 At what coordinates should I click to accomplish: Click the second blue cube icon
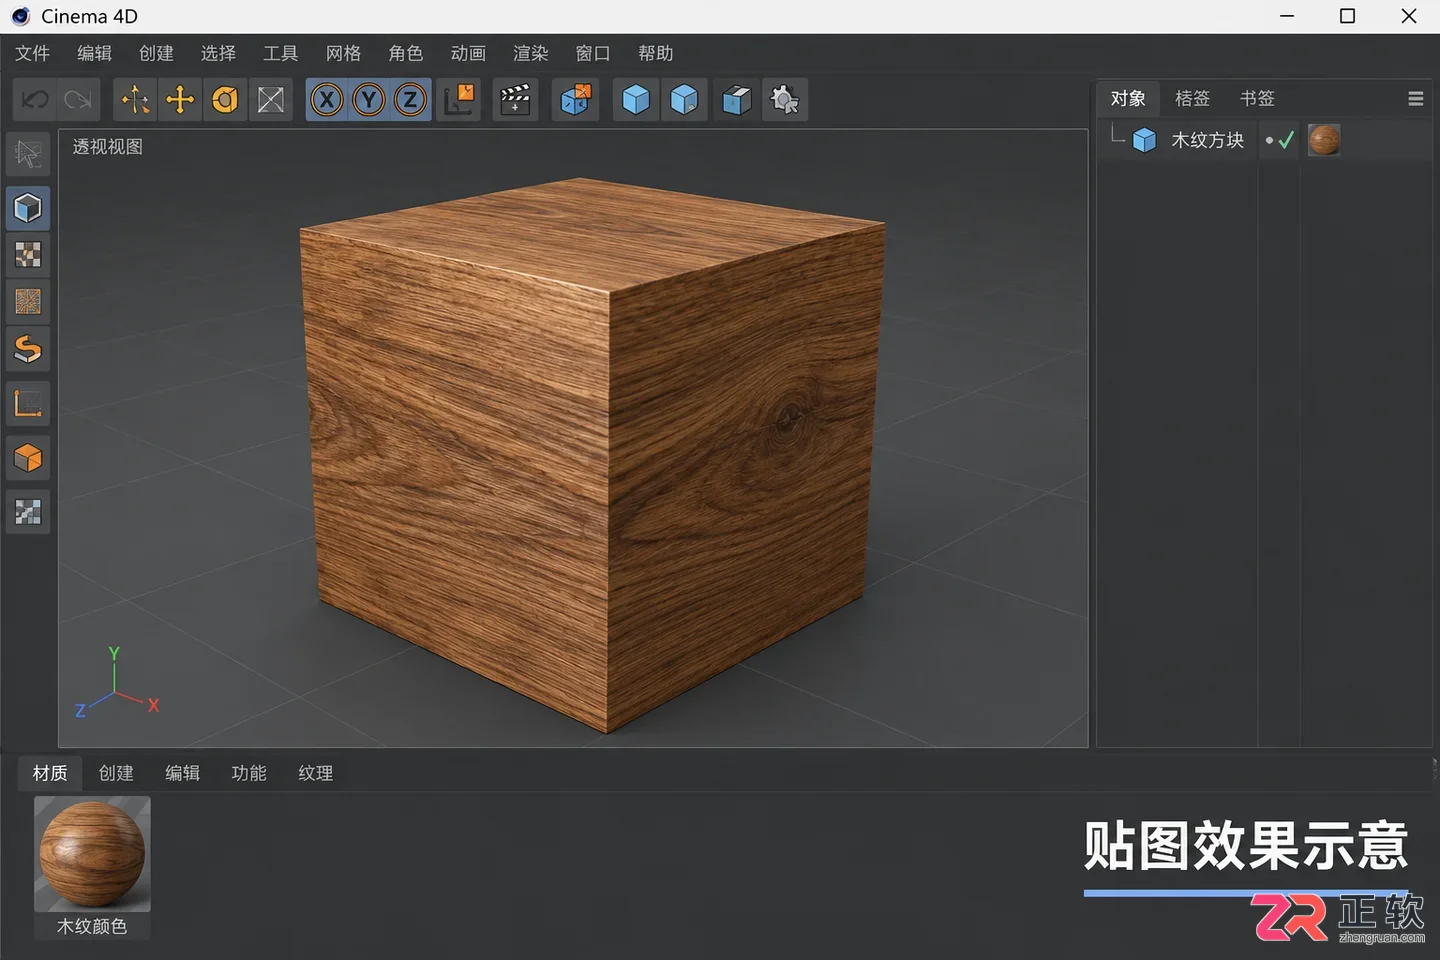(x=684, y=99)
